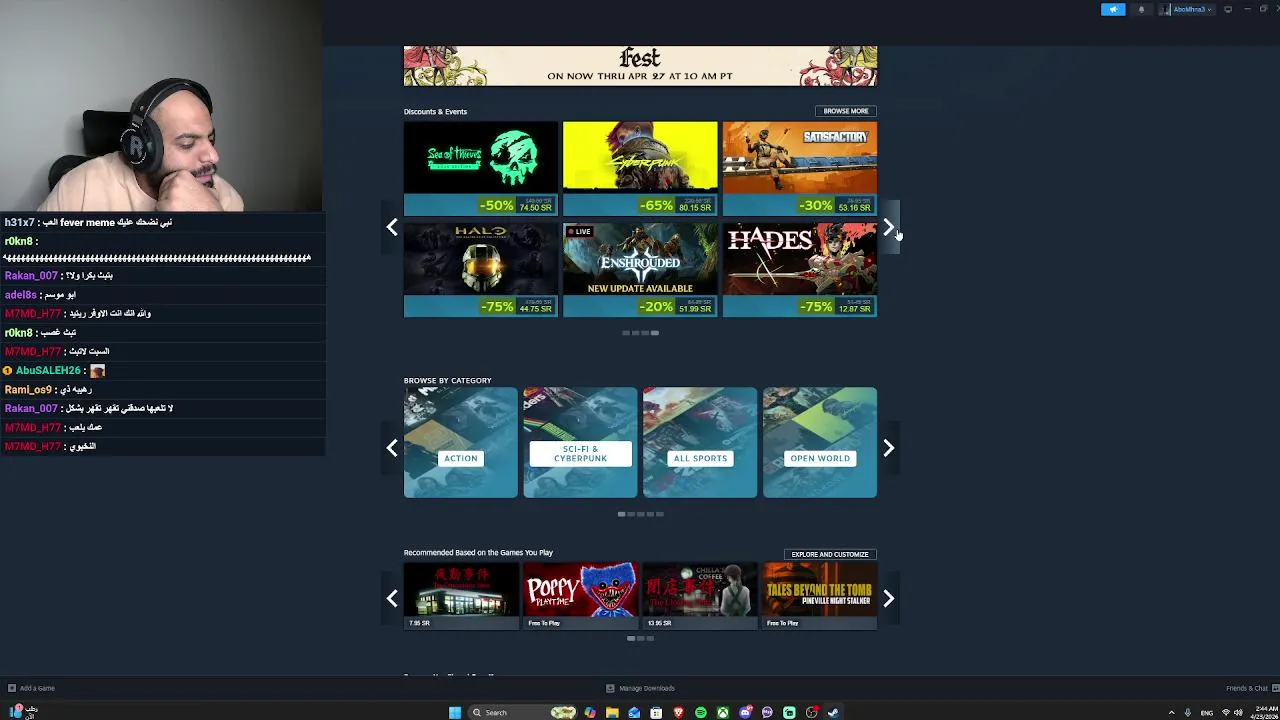The image size is (1280, 720).
Task: Open the taskbar volume control
Action: (1238, 713)
